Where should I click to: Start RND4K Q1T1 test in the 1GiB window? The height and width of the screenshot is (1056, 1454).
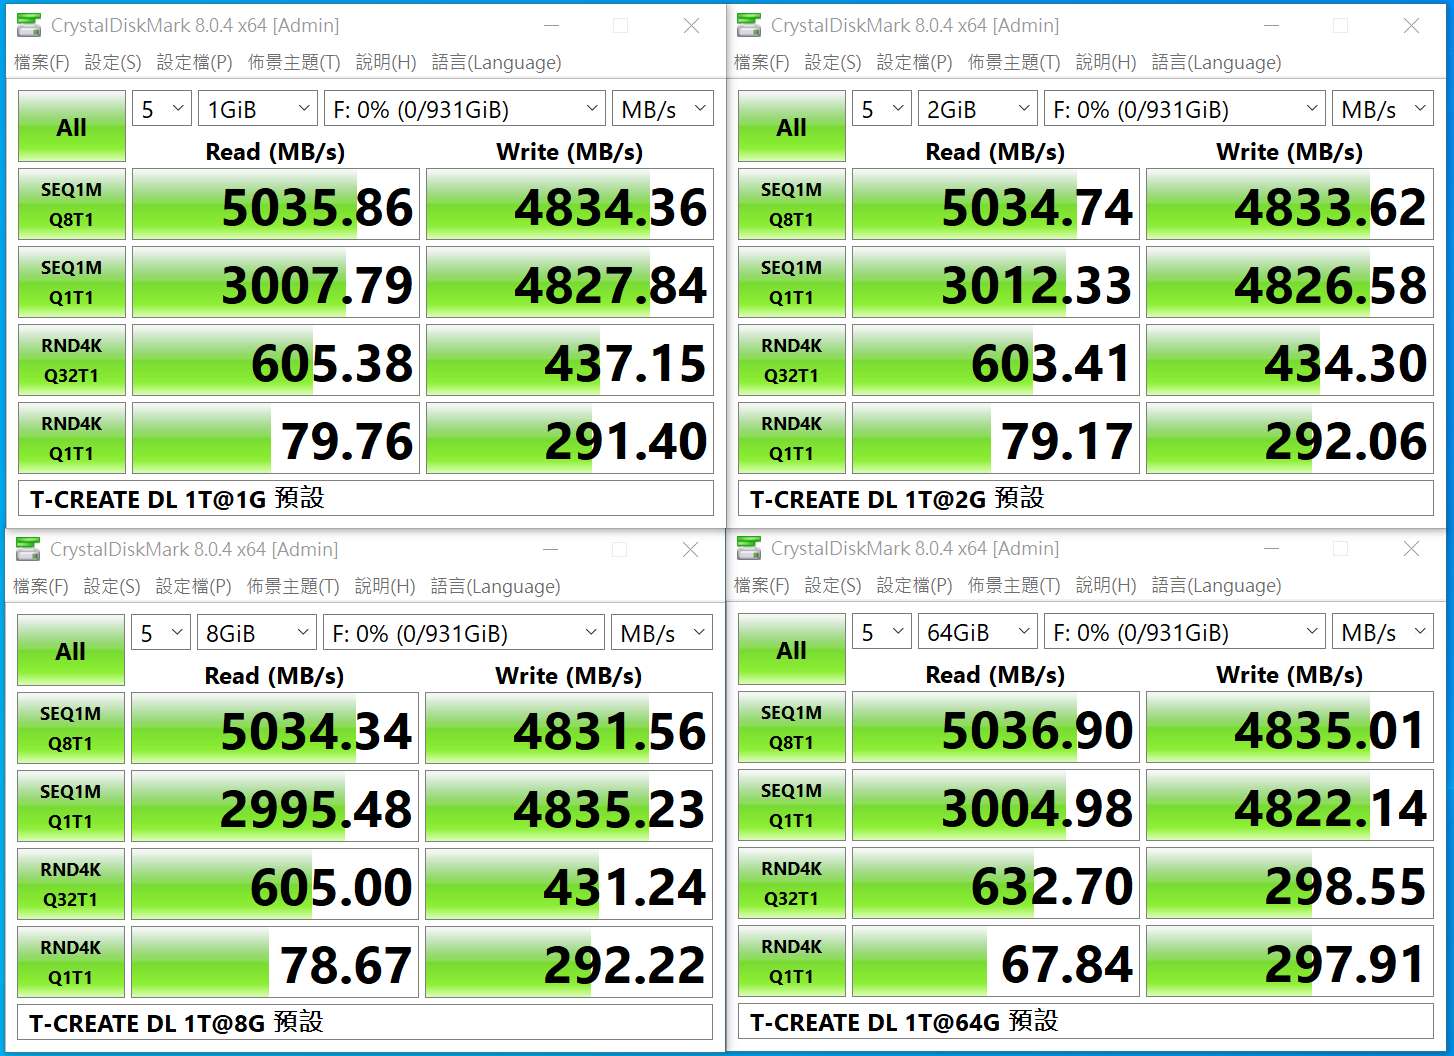pos(72,439)
